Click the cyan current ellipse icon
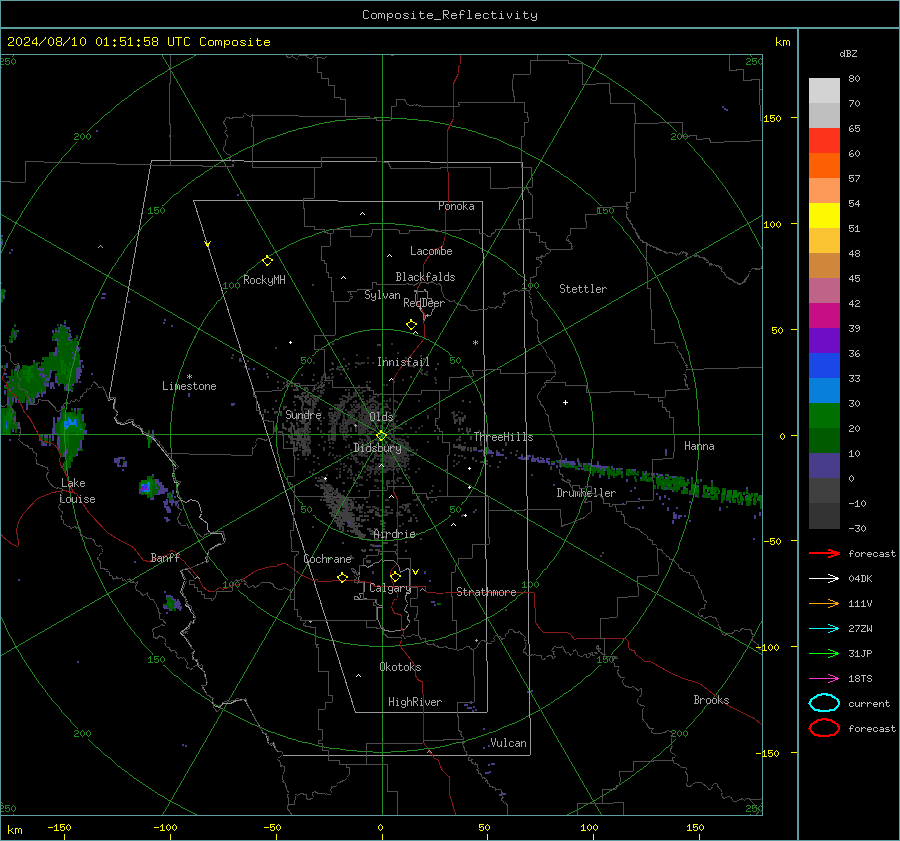900x841 pixels. coord(824,703)
